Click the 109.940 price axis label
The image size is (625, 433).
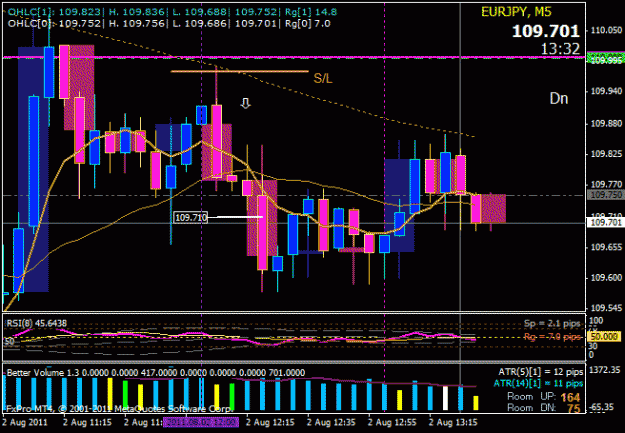605,92
